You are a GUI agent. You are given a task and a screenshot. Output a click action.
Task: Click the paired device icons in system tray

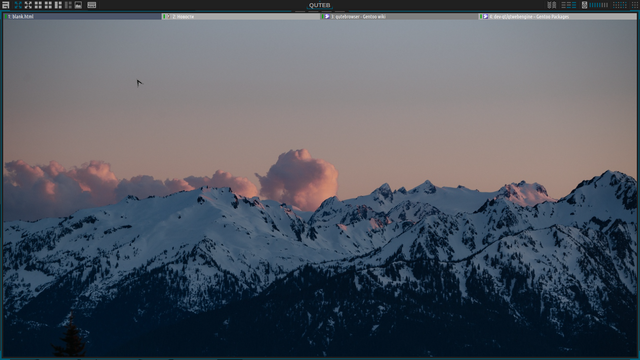click(x=551, y=5)
